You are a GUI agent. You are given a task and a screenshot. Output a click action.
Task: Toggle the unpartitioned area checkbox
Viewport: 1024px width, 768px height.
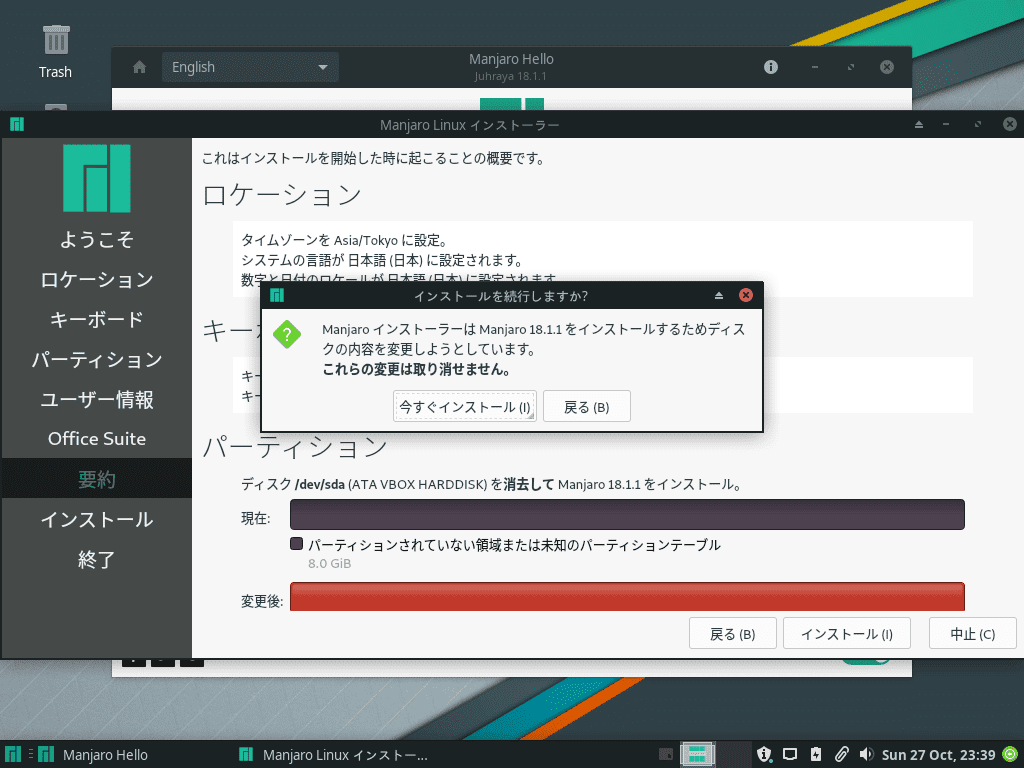(296, 543)
